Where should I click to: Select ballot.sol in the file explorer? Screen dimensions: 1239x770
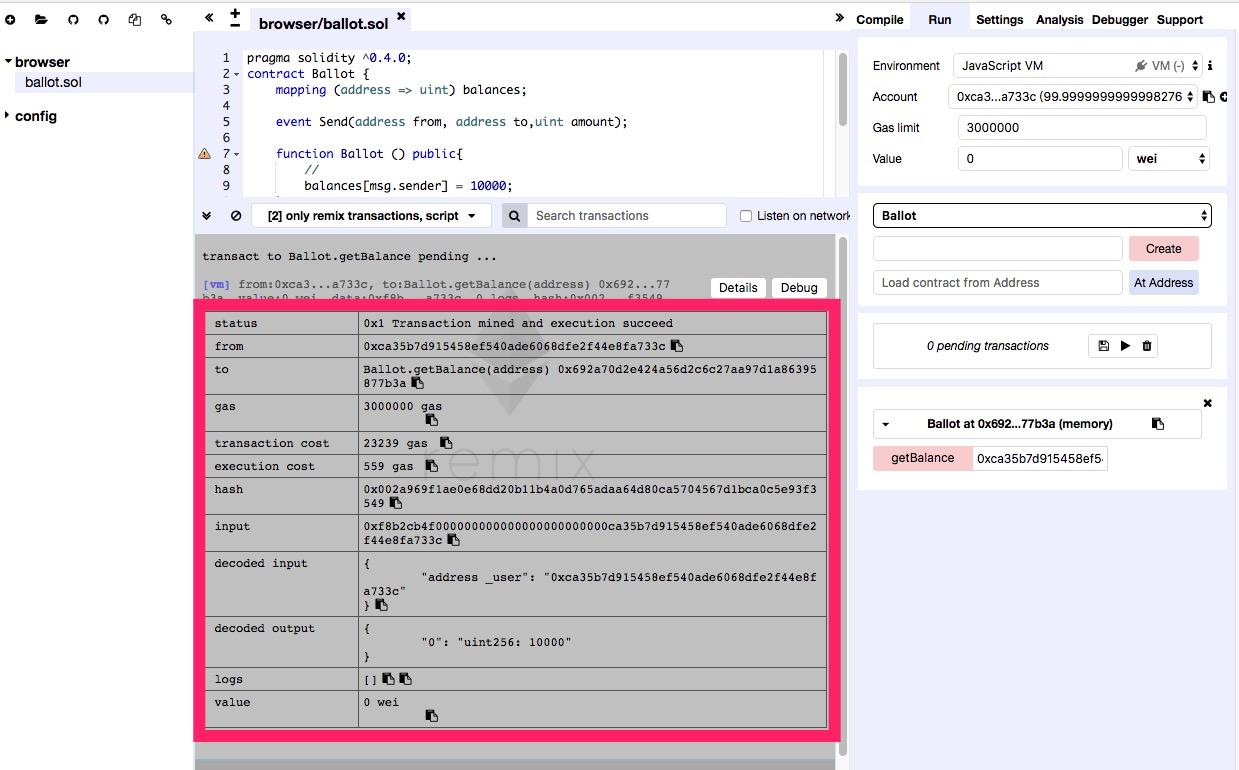click(53, 82)
